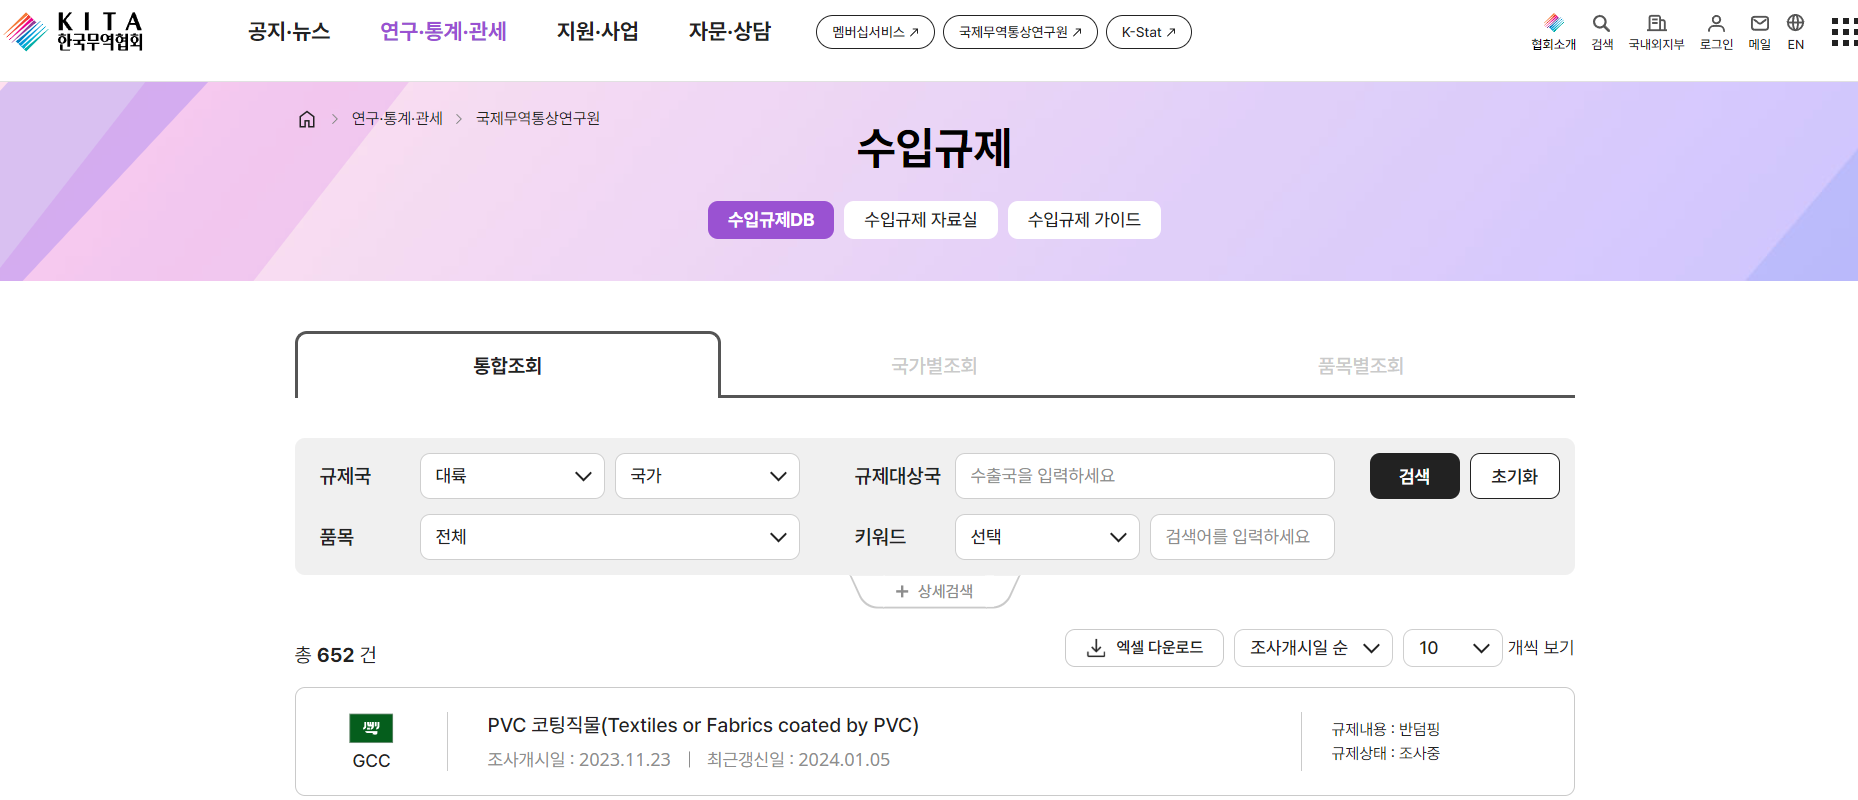
Task: Open the 연구·통계·관세 menu
Action: tap(443, 32)
